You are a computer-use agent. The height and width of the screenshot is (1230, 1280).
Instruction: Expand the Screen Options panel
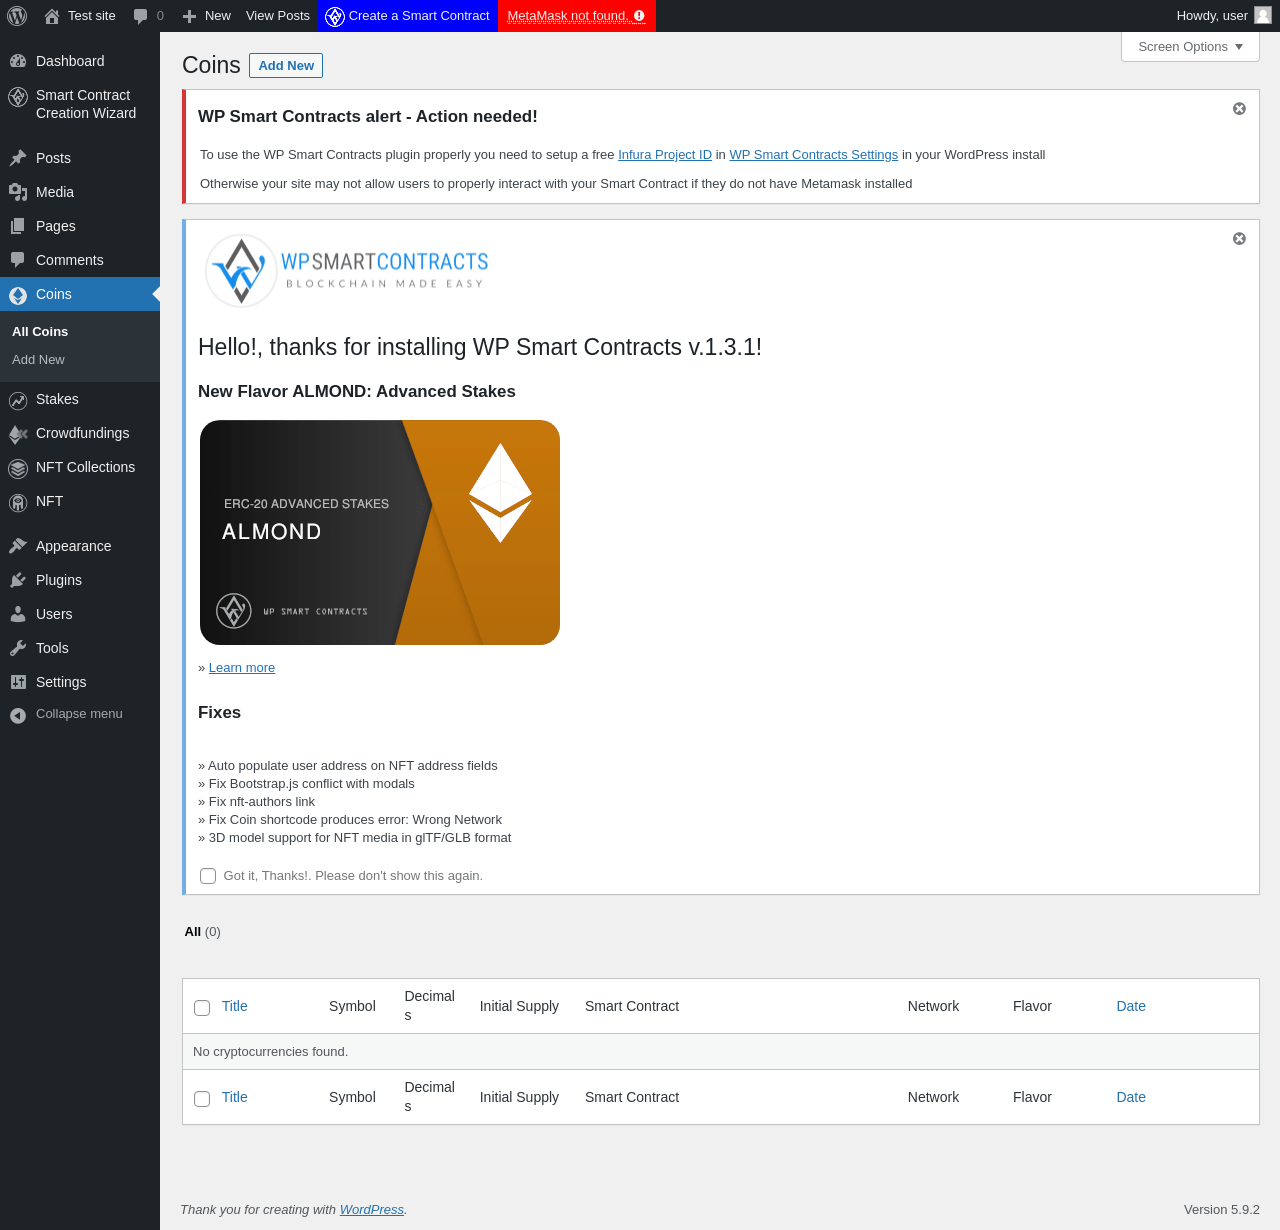1190,47
